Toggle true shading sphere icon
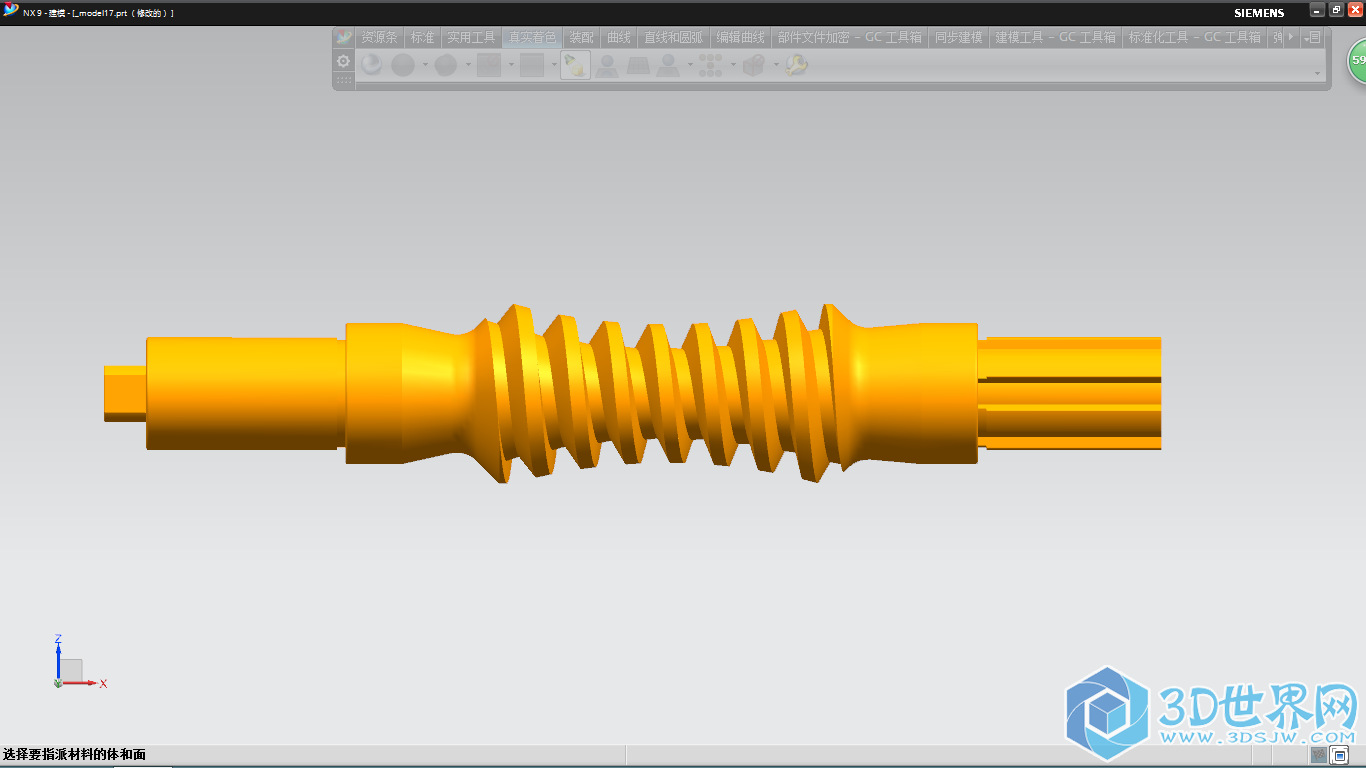 tap(372, 65)
